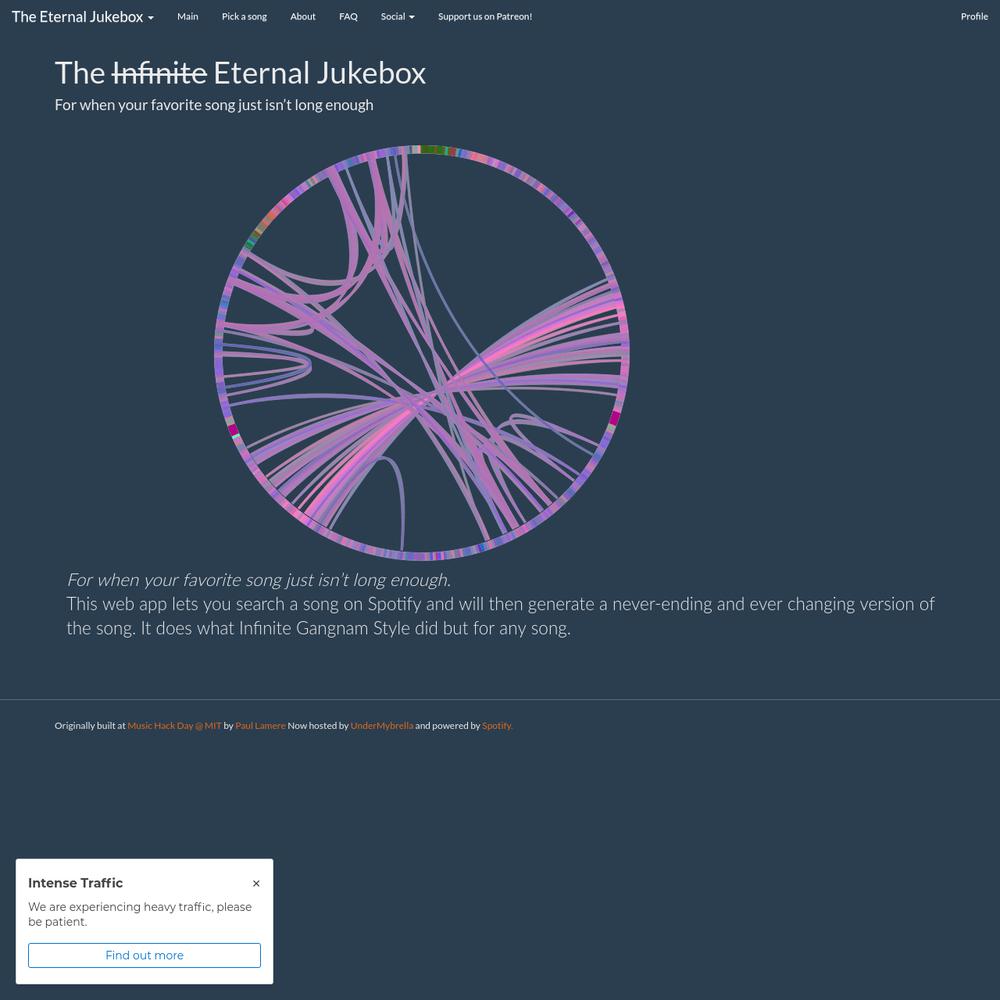Dismiss the Intense Traffic notification with X
The height and width of the screenshot is (1000, 1000).
click(256, 883)
